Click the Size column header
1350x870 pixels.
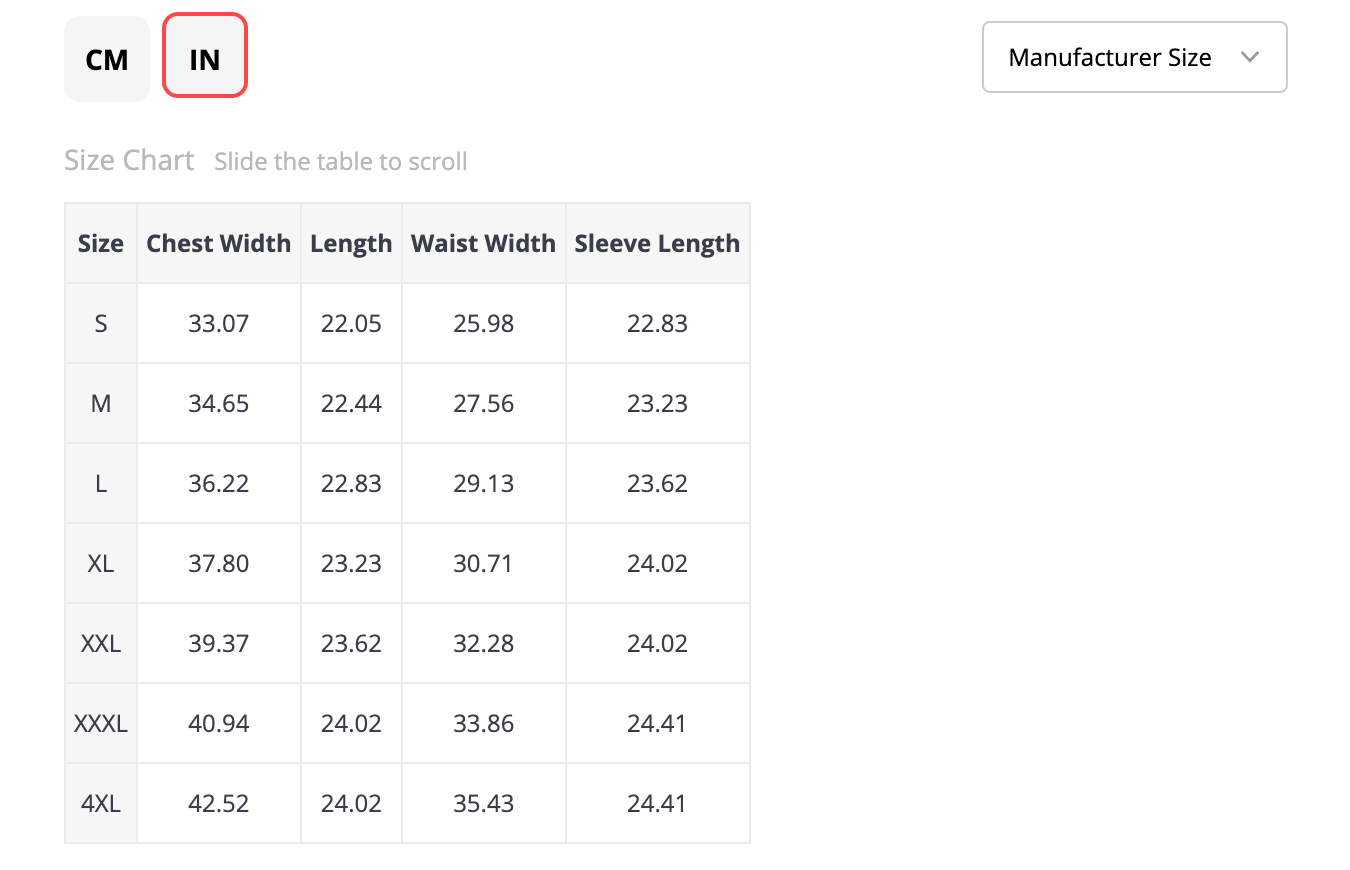click(101, 243)
